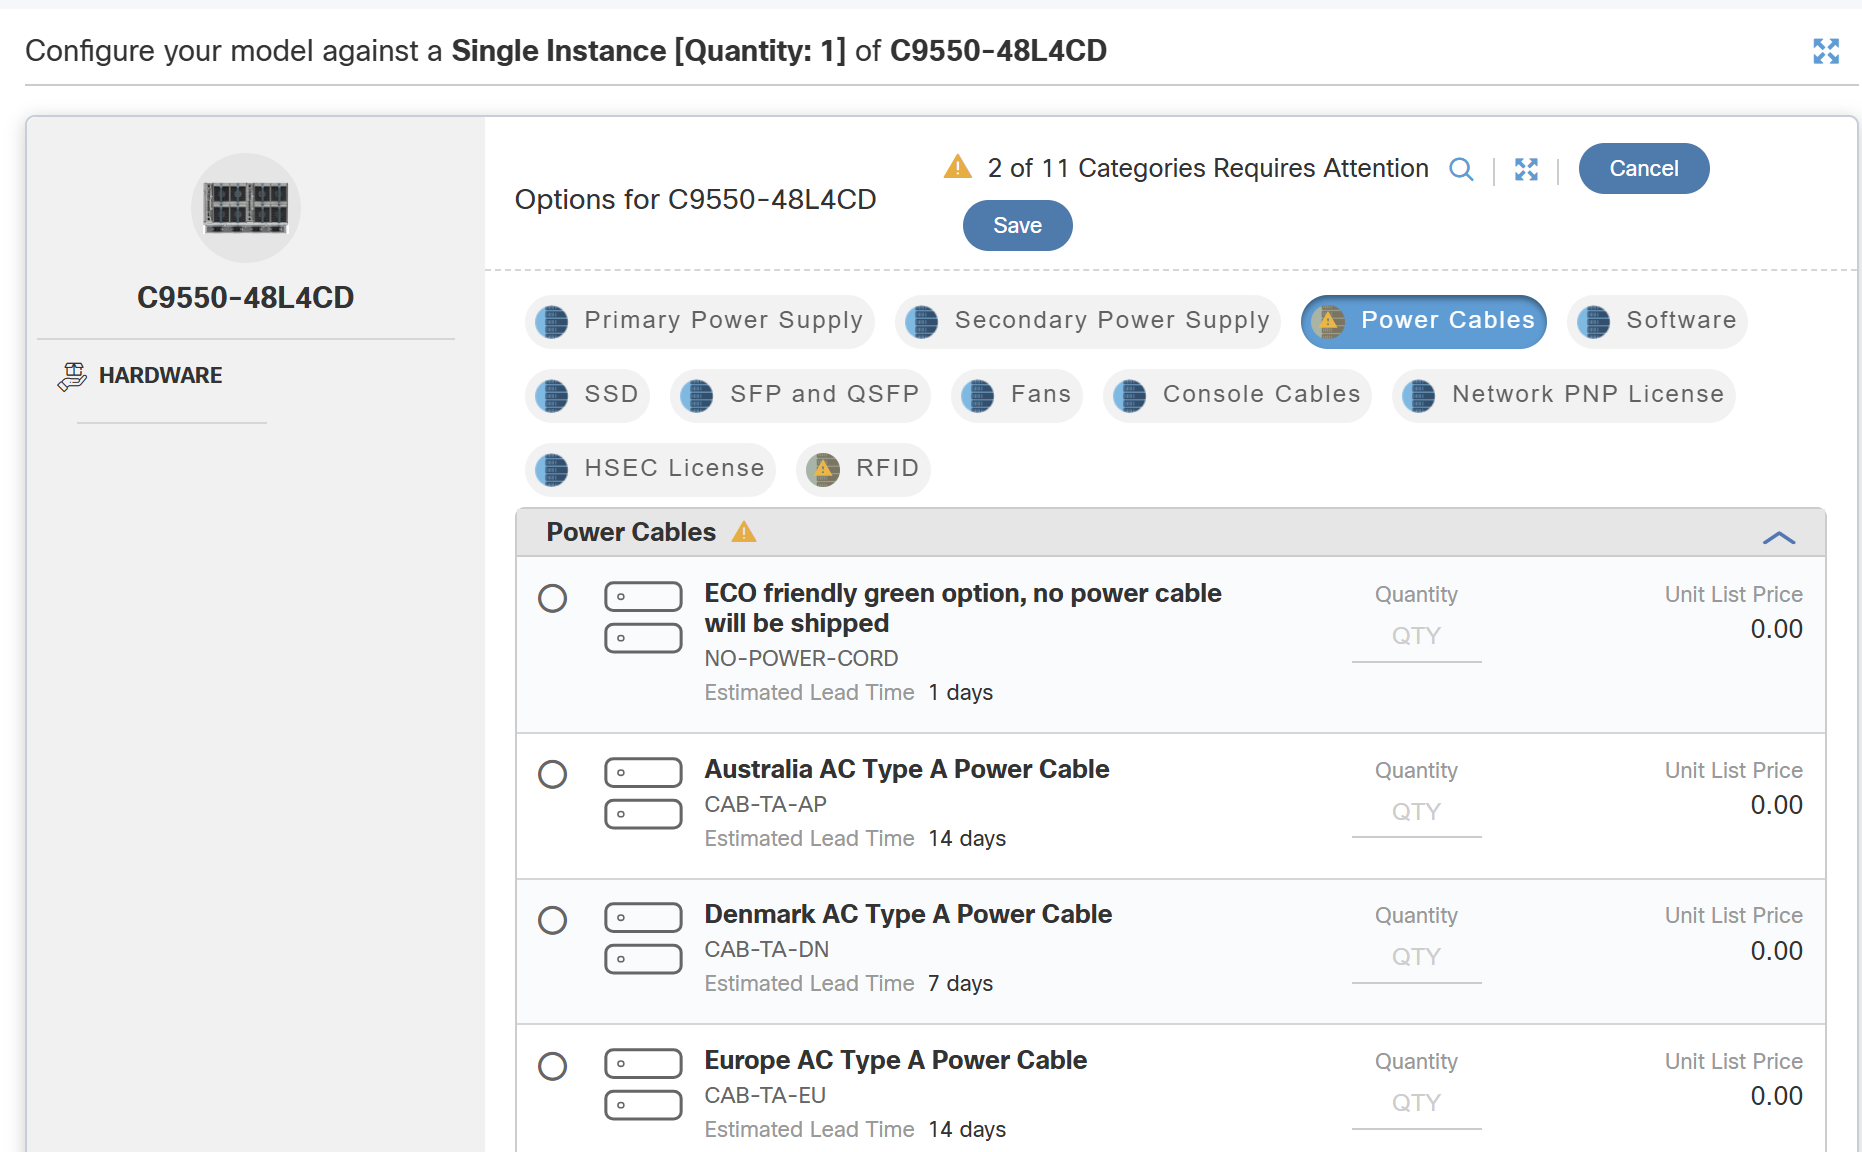This screenshot has width=1862, height=1152.
Task: Open the Console Cables category
Action: [x=1237, y=395]
